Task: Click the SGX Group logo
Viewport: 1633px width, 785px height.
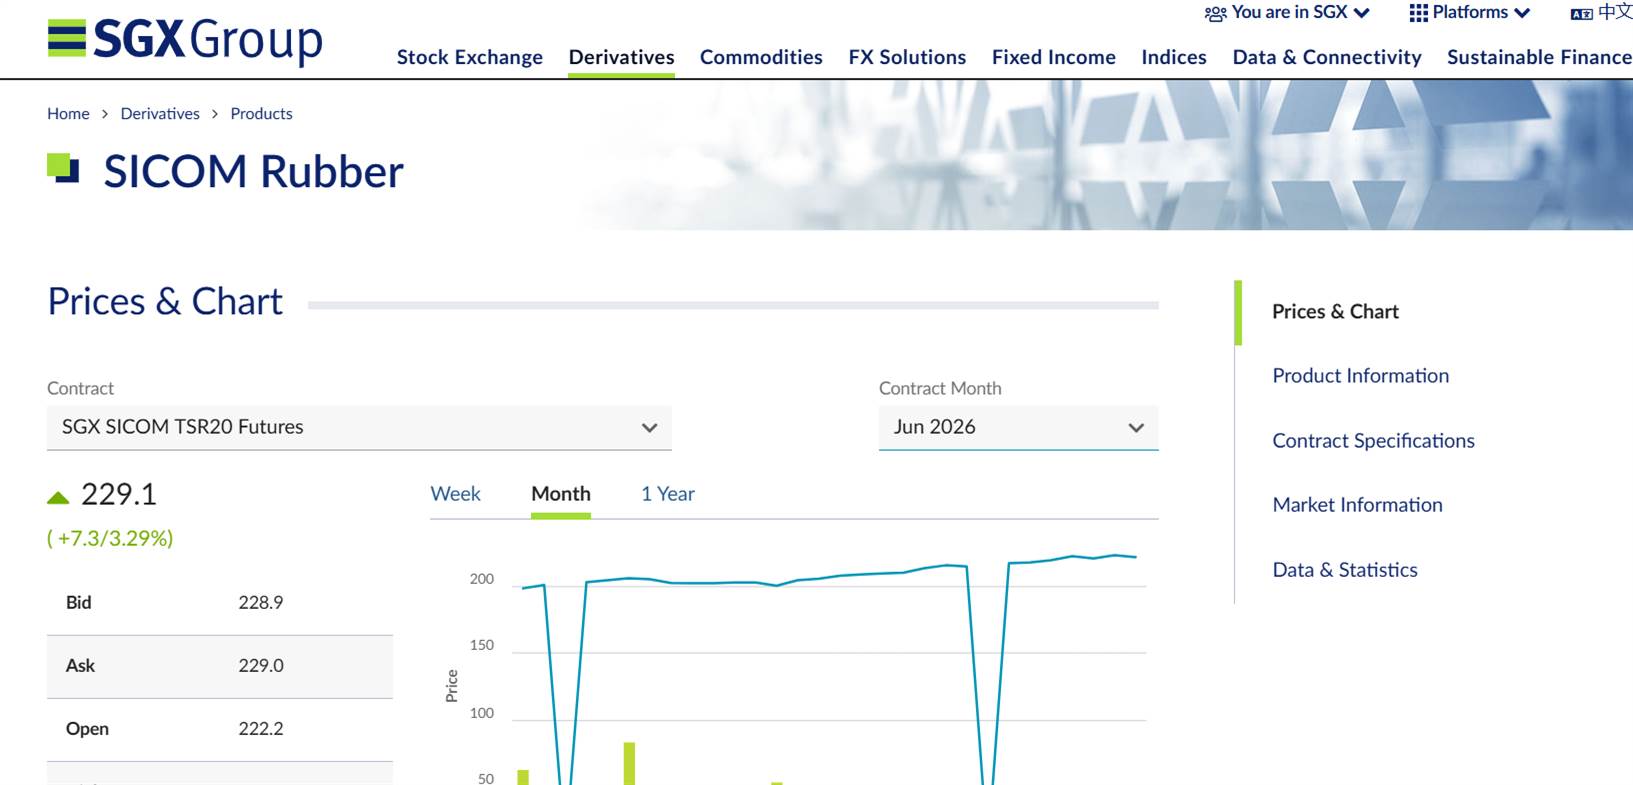Action: pos(185,40)
